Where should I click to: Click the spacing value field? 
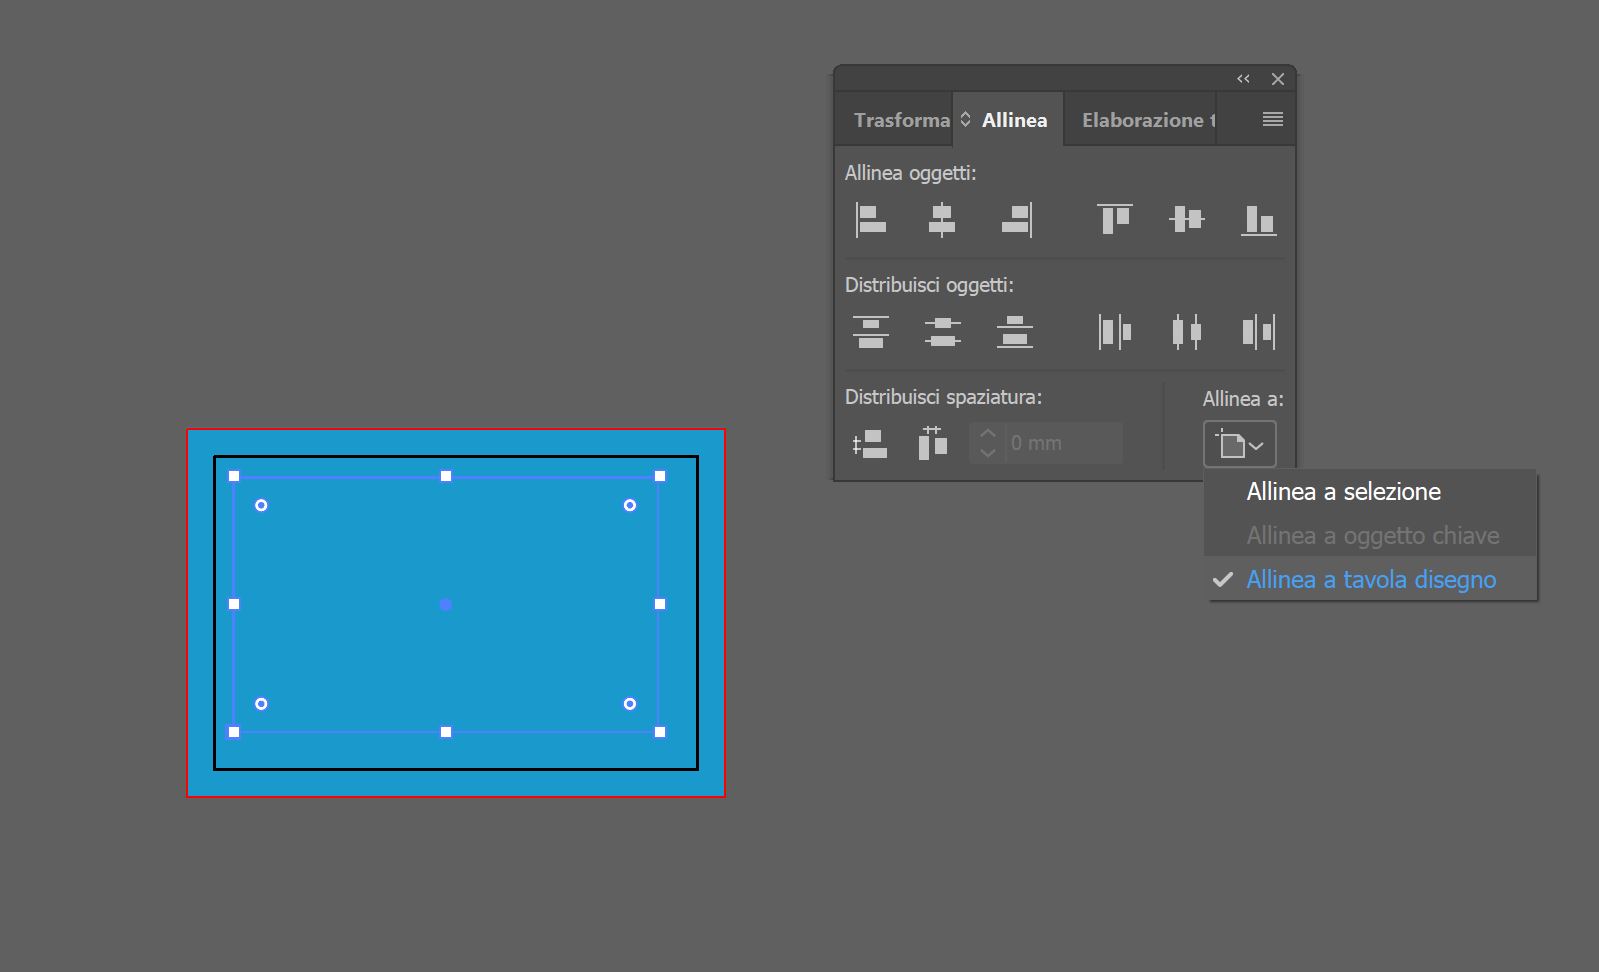pyautogui.click(x=1060, y=443)
